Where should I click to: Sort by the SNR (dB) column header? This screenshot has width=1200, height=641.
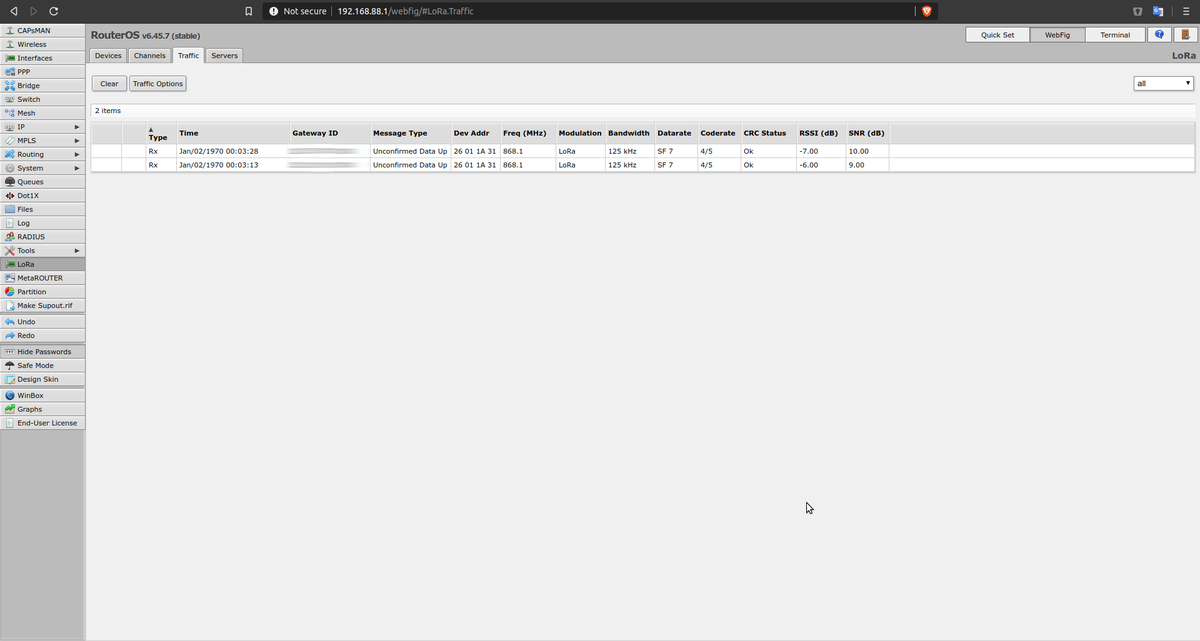pyautogui.click(x=866, y=134)
